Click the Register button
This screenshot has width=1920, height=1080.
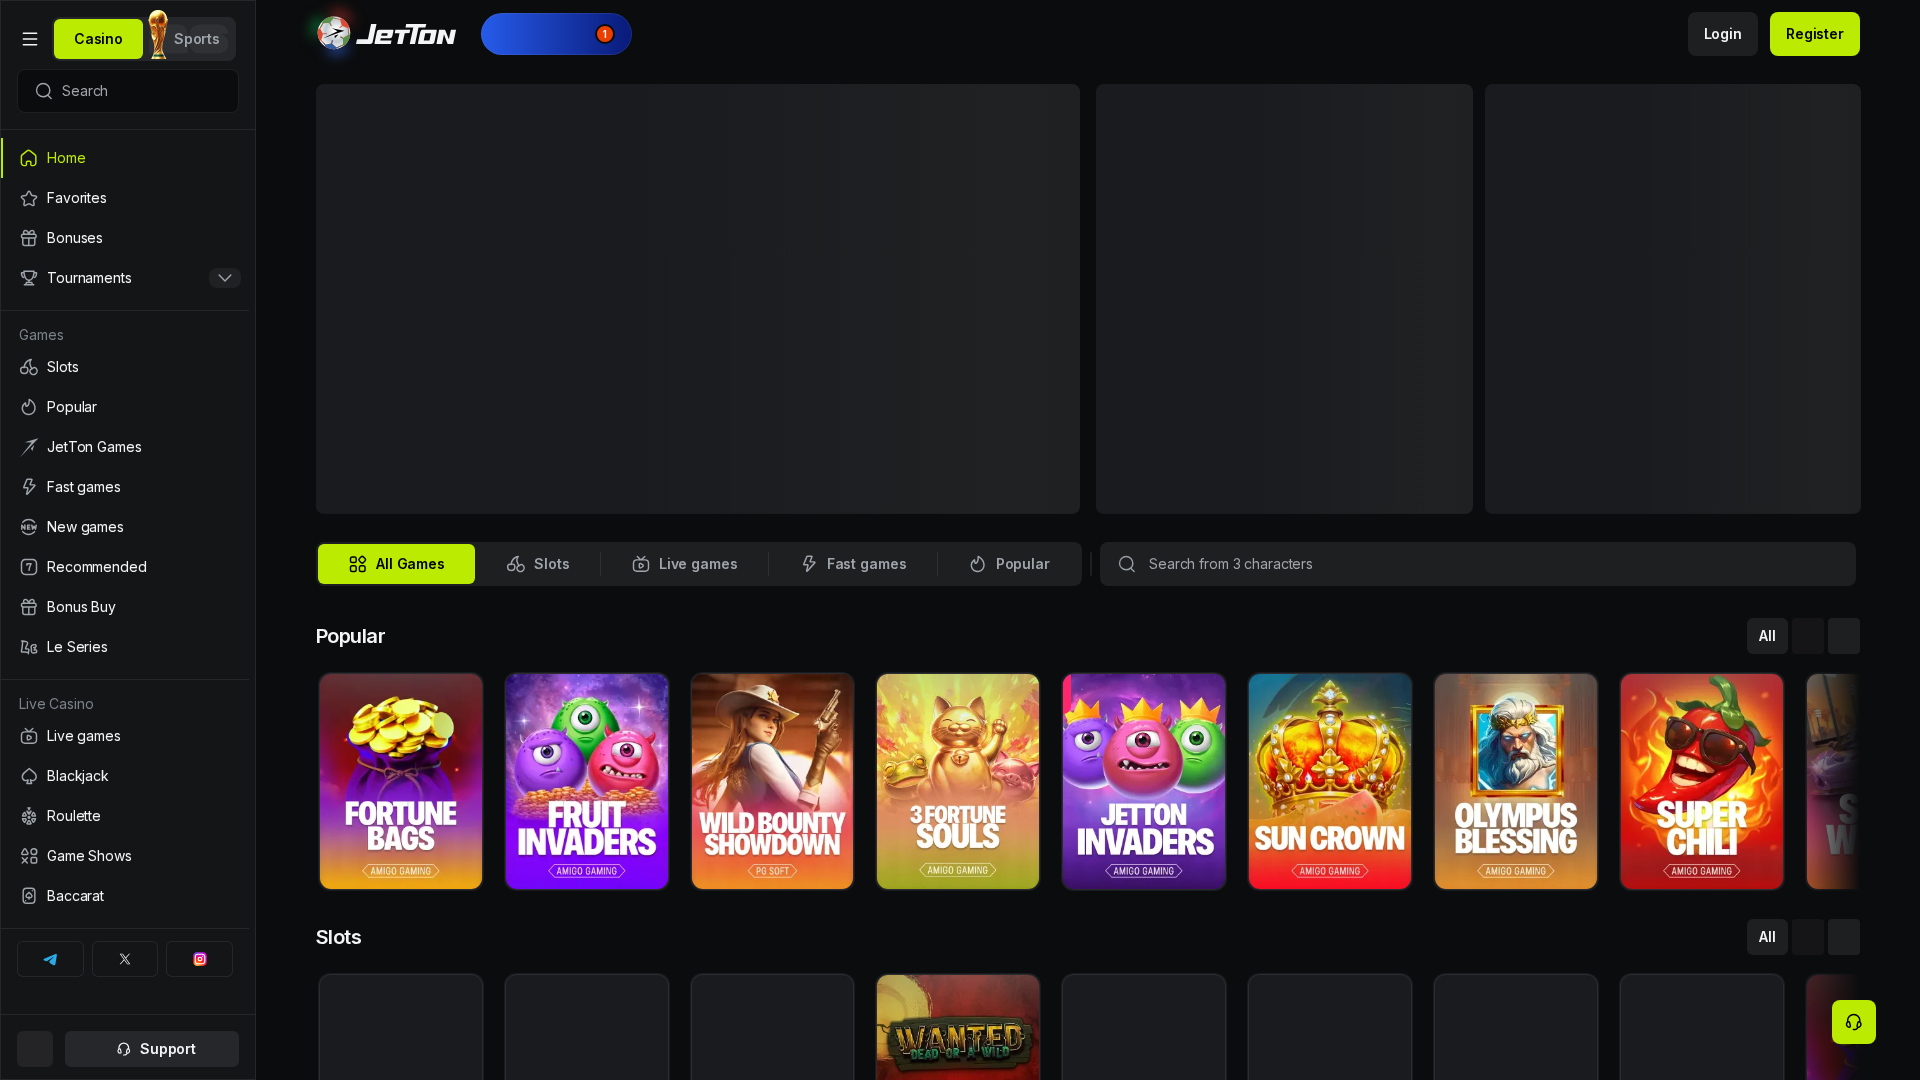1815,34
